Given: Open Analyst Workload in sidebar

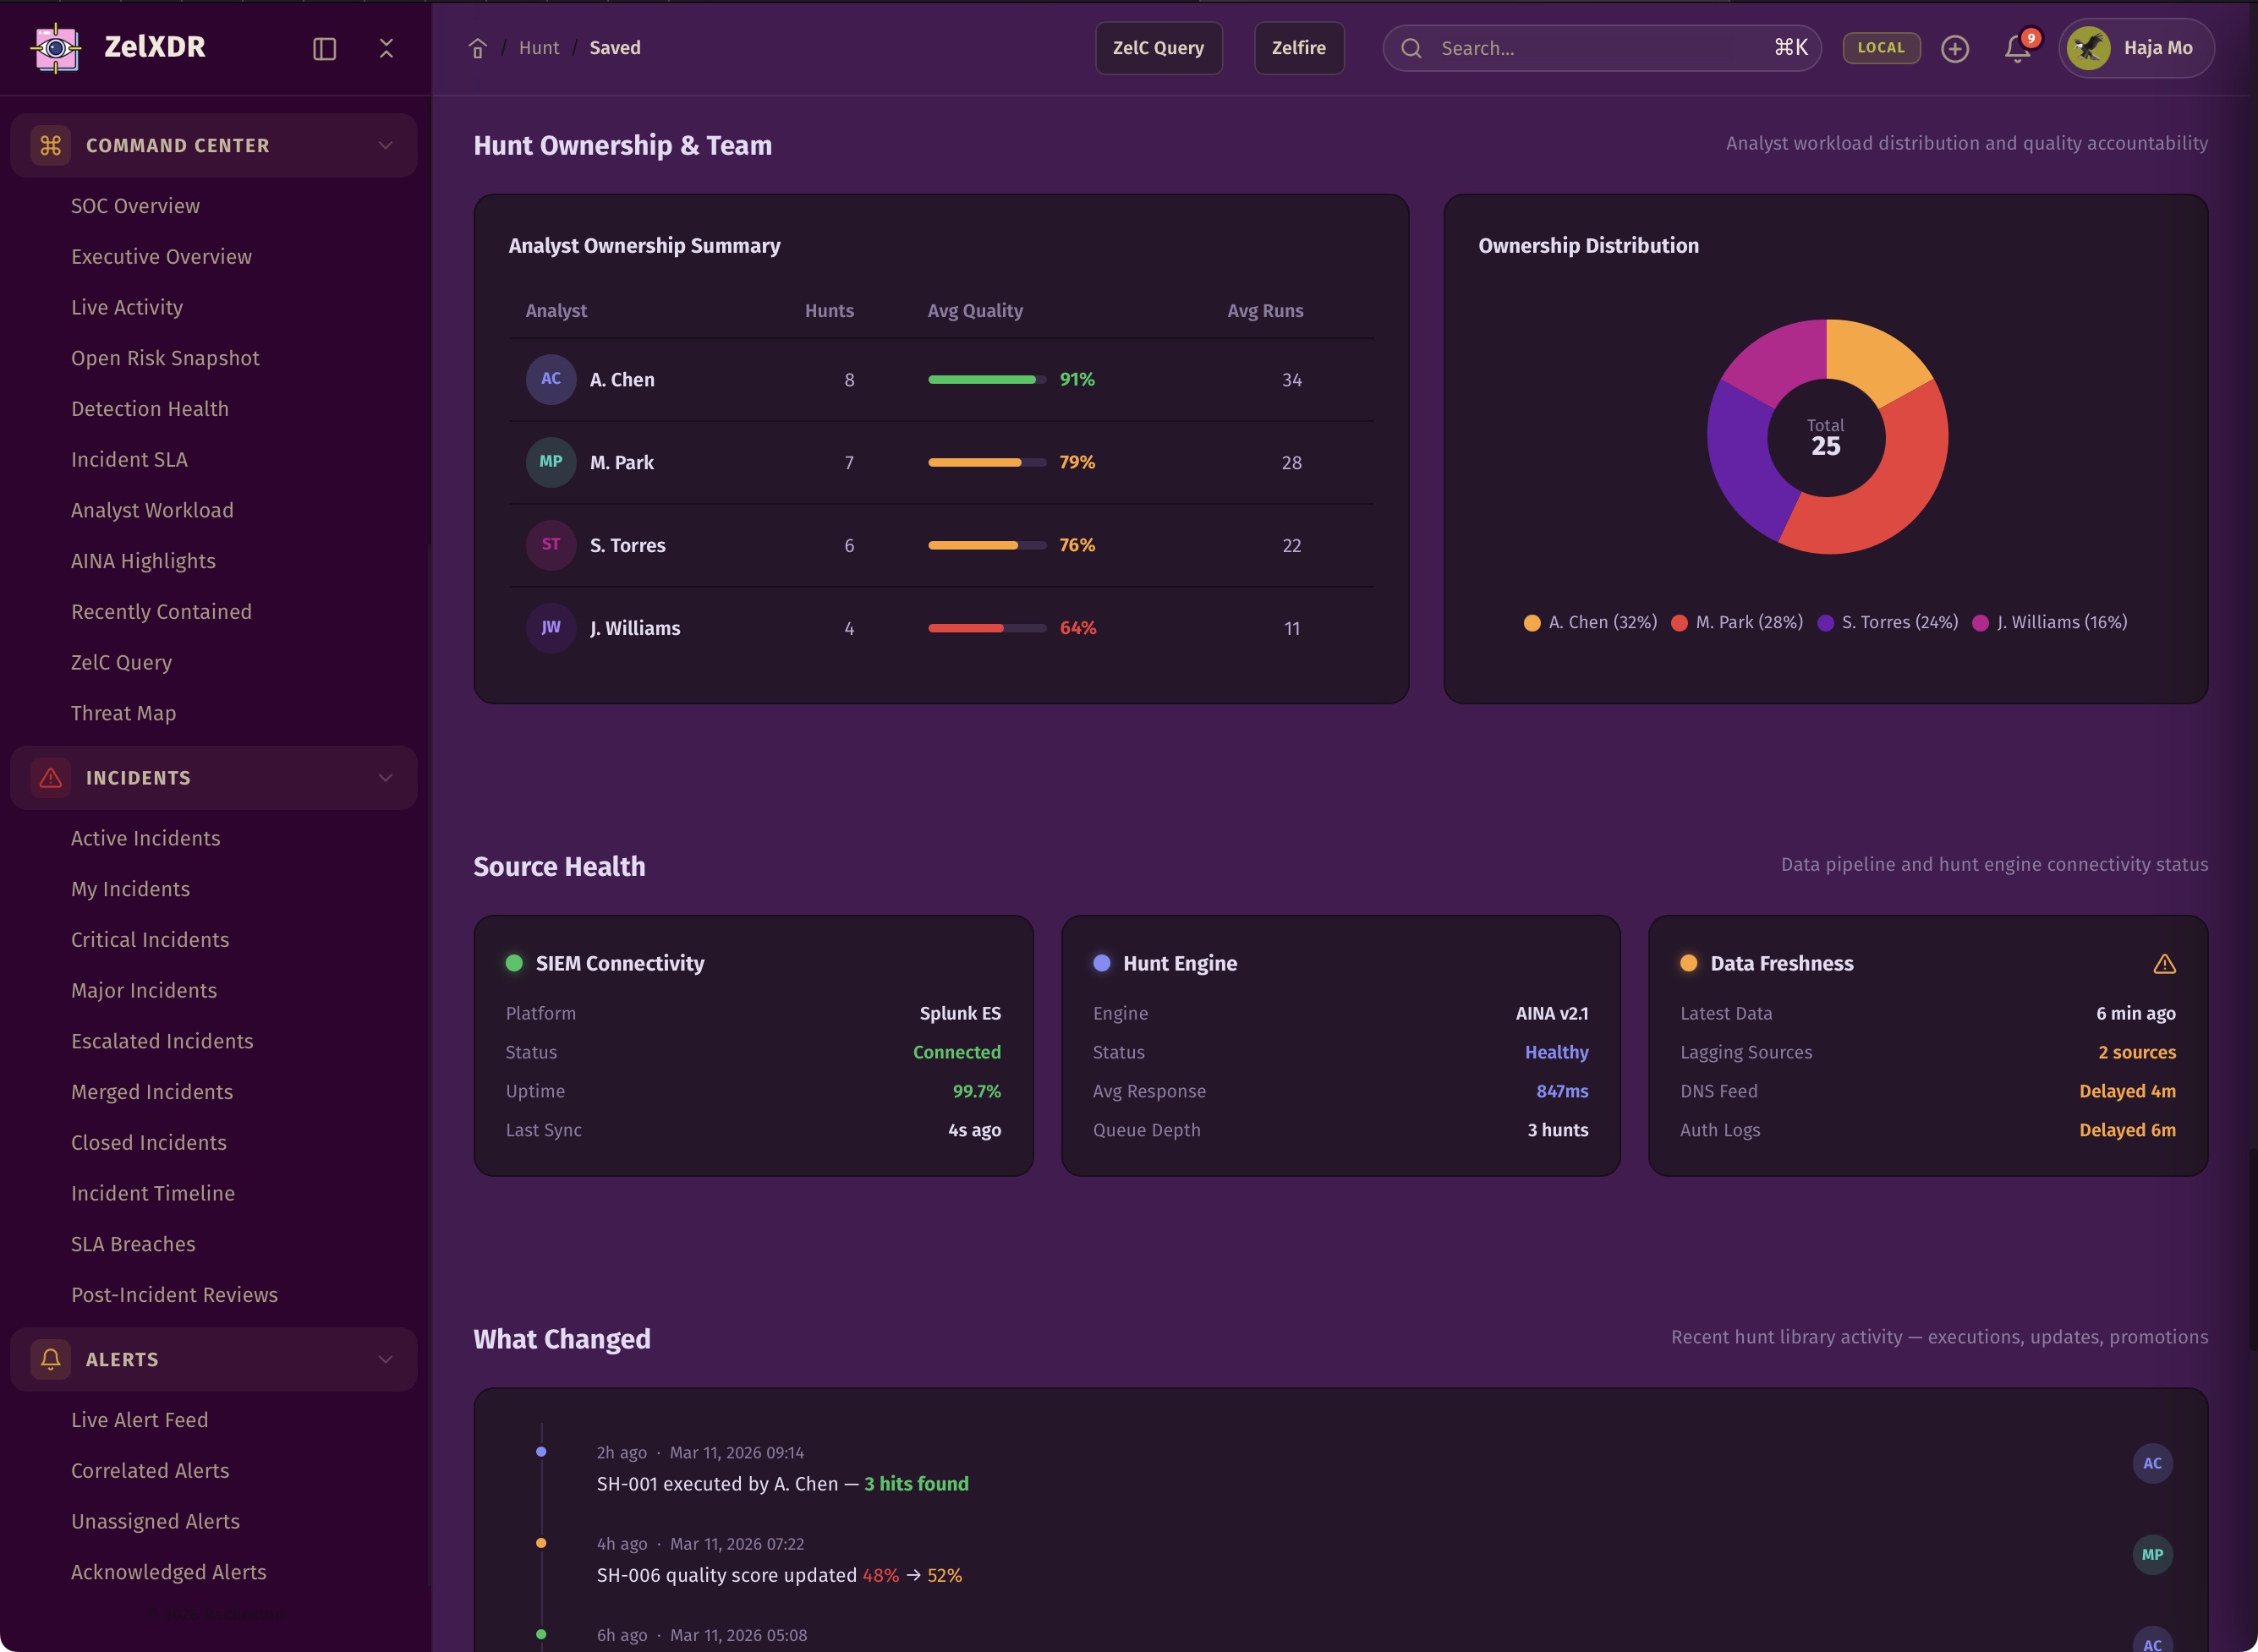Looking at the screenshot, I should (152, 510).
